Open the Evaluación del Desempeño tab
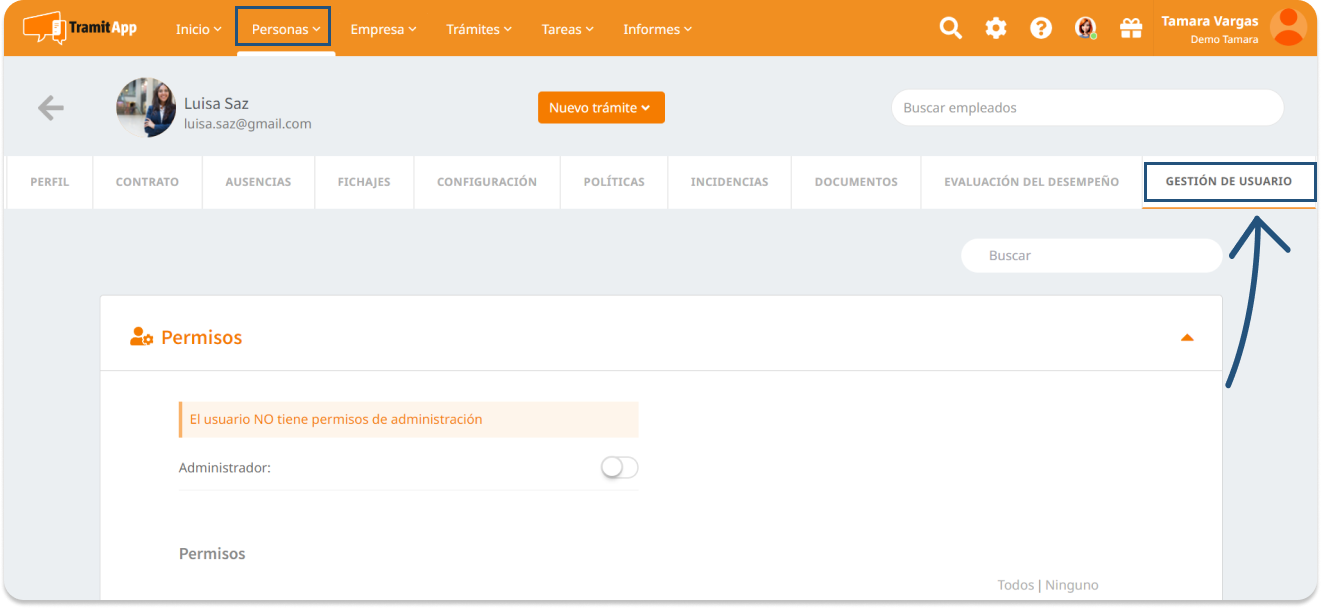The width and height of the screenshot is (1322, 608). [1031, 182]
